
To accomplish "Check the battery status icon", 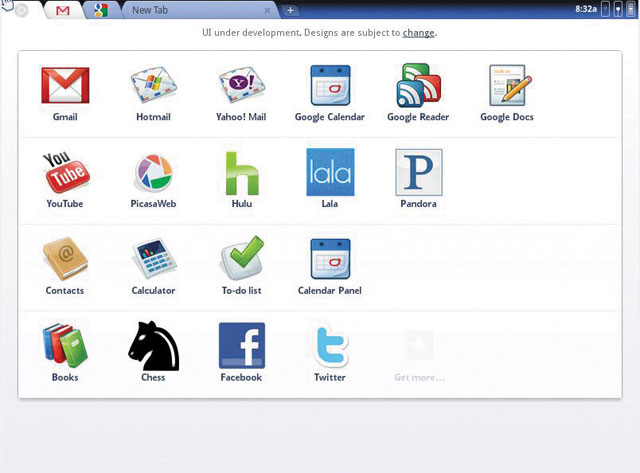I will click(618, 9).
